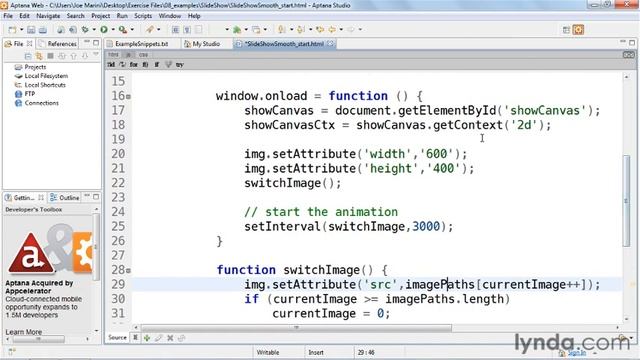
Task: Select Local Shortcuts in the File tree
Action: pyautogui.click(x=45, y=85)
